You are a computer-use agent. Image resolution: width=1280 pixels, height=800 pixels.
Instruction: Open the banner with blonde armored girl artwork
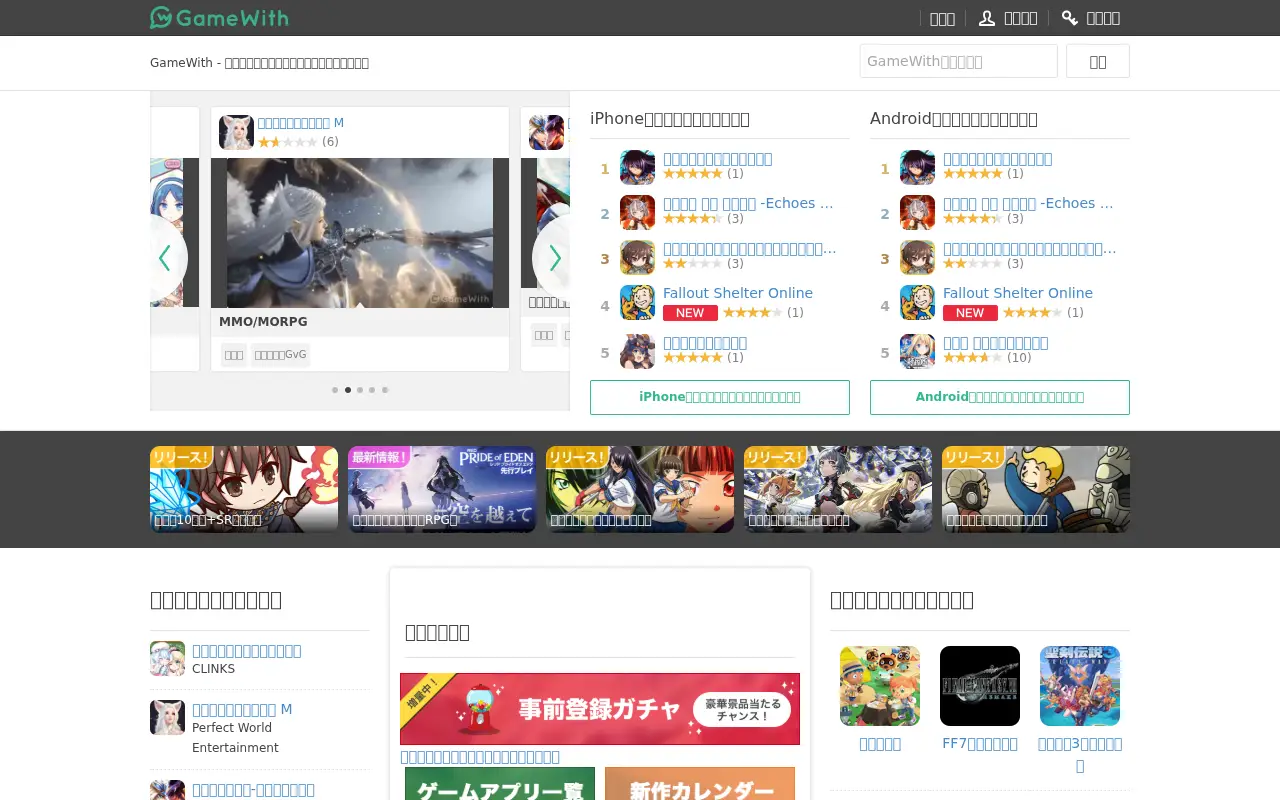click(838, 489)
